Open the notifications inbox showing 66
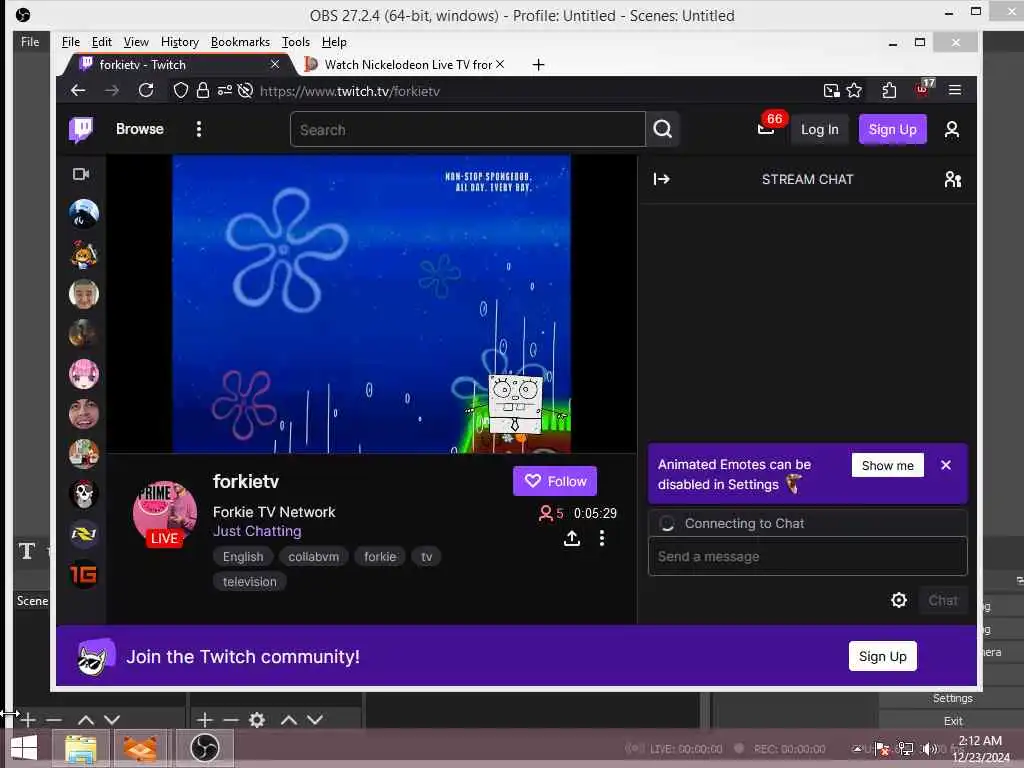Screen dimensions: 1024x768 (x=766, y=129)
